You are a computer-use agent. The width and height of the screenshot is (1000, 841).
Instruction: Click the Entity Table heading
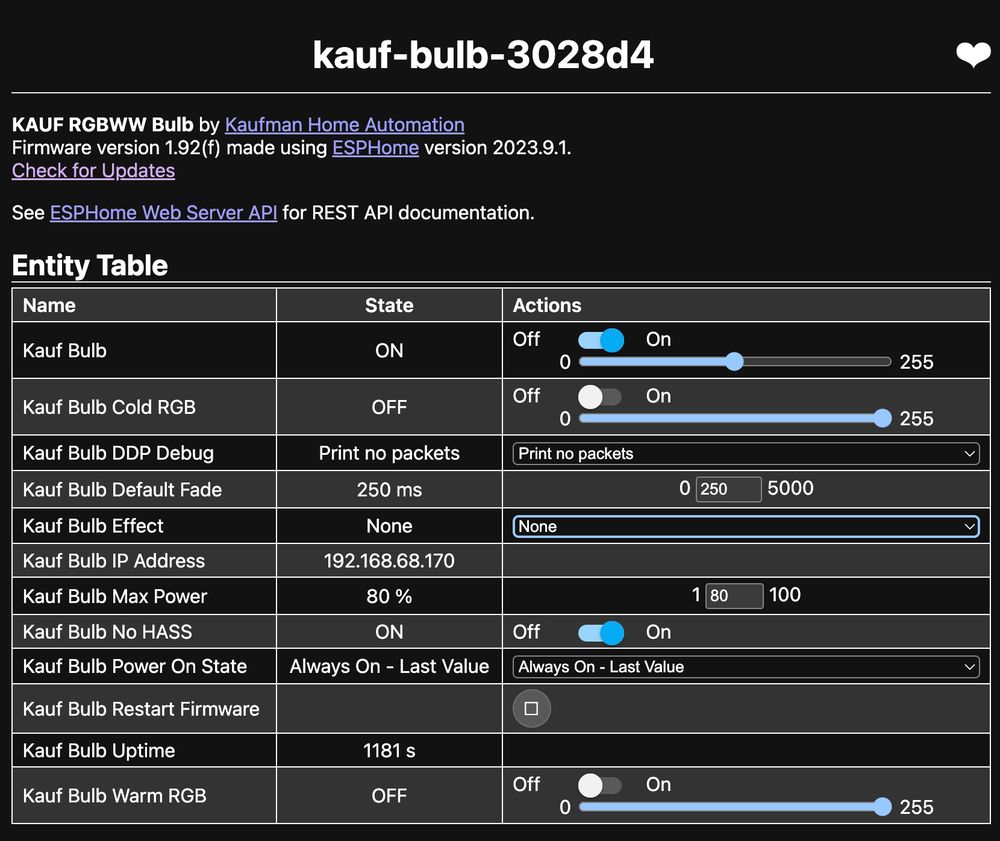click(89, 265)
